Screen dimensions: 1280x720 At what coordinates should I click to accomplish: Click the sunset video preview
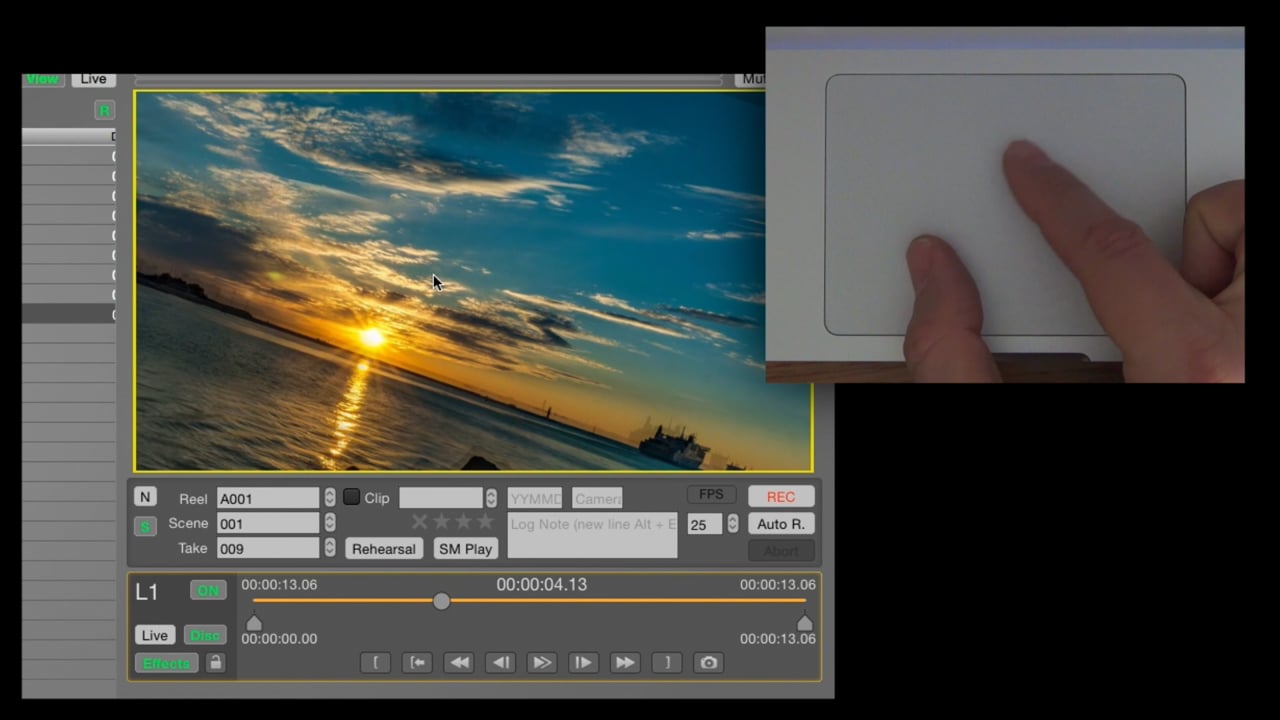(x=473, y=281)
